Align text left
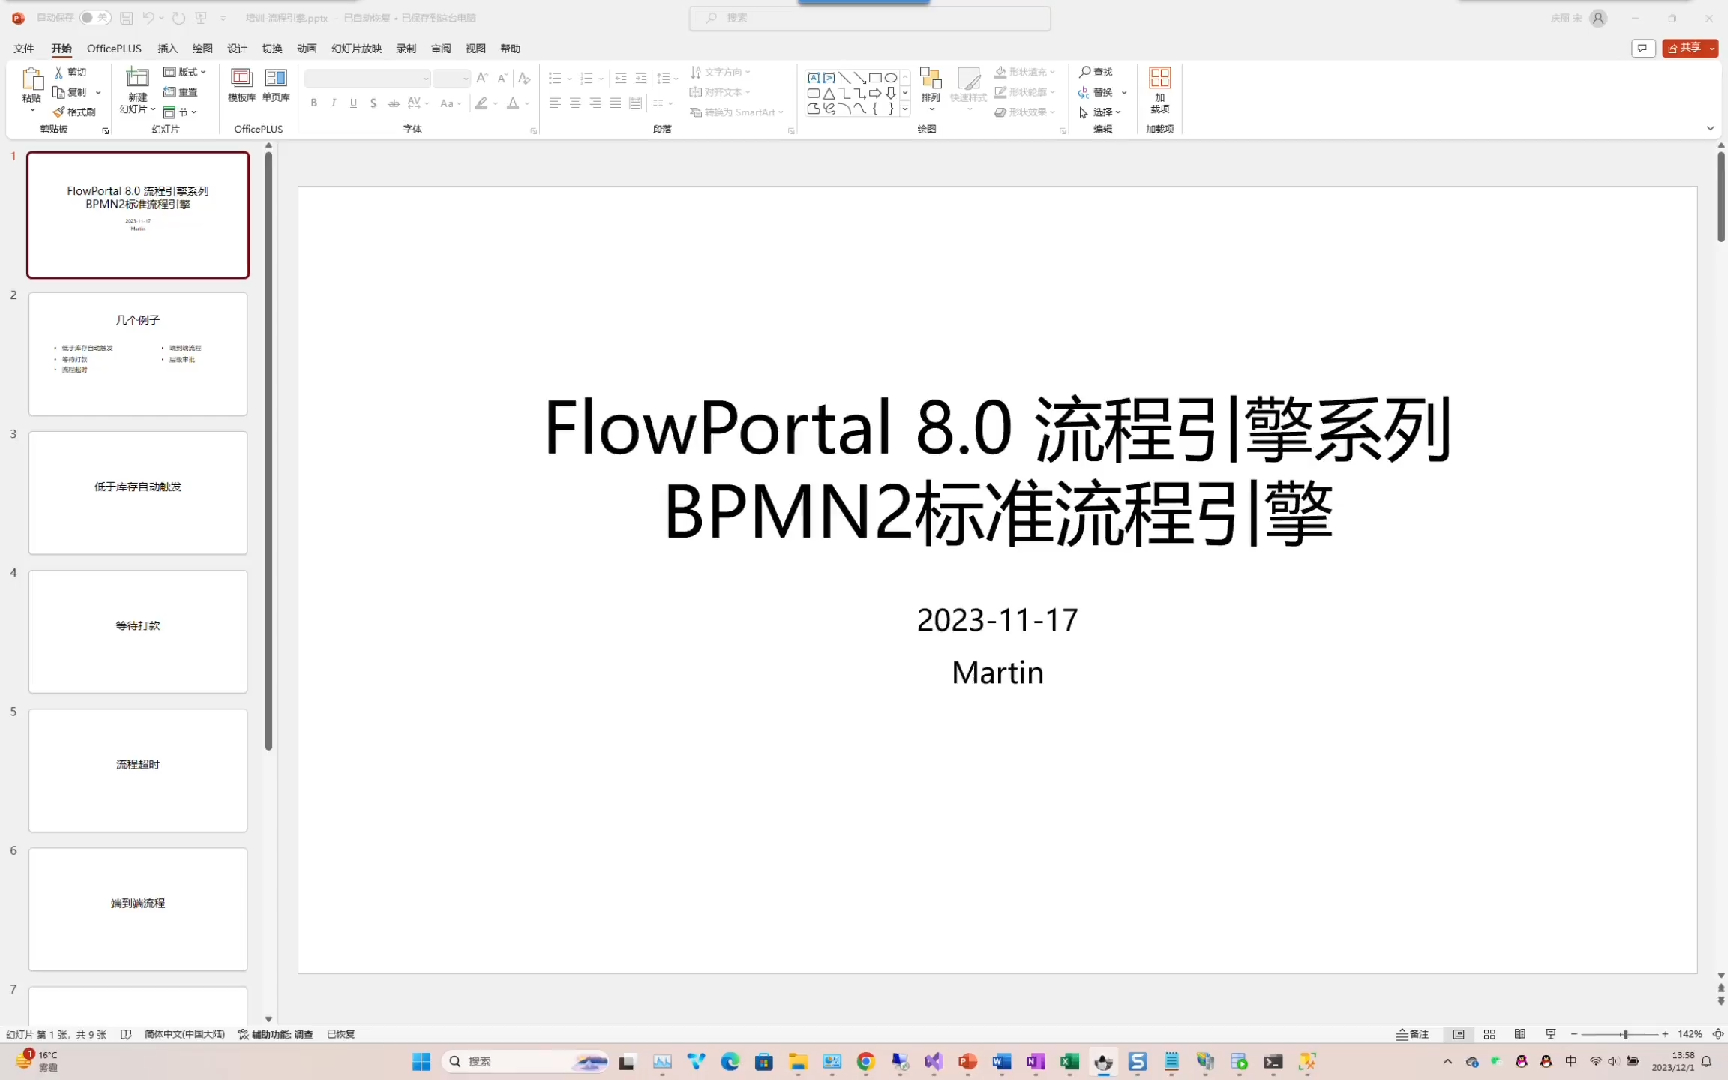The image size is (1728, 1080). 555,103
